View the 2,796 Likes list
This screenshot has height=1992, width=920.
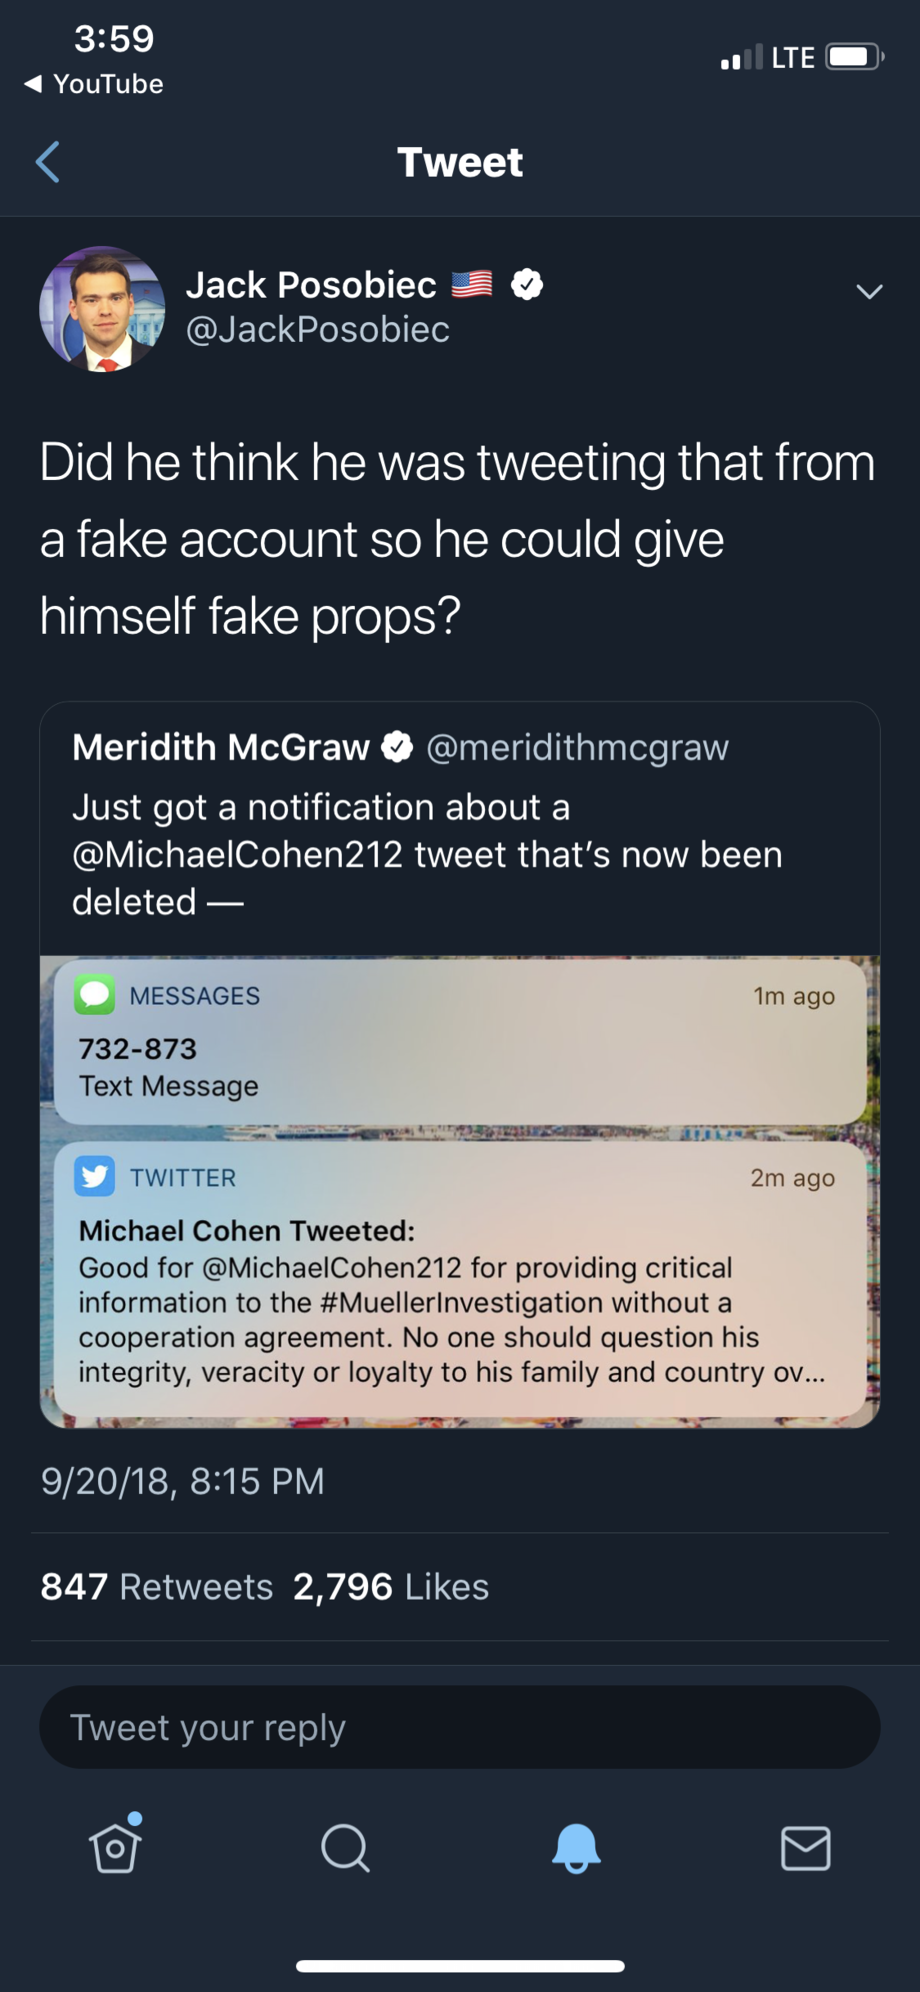click(391, 1587)
